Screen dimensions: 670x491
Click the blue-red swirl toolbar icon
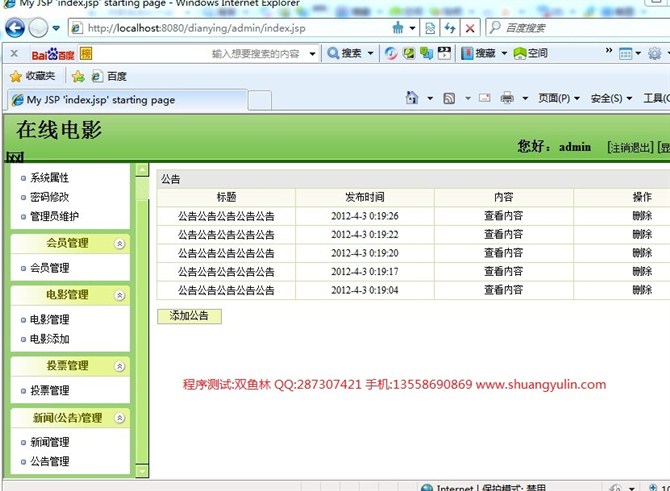click(x=391, y=53)
